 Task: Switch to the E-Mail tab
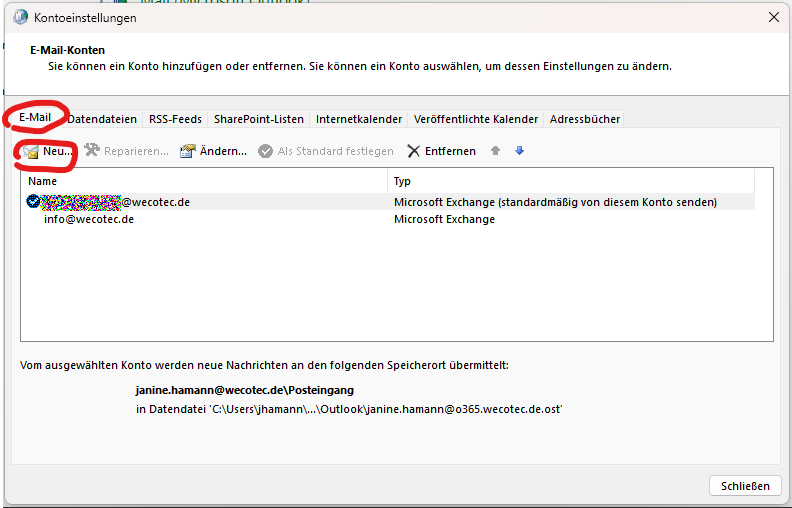pos(35,118)
